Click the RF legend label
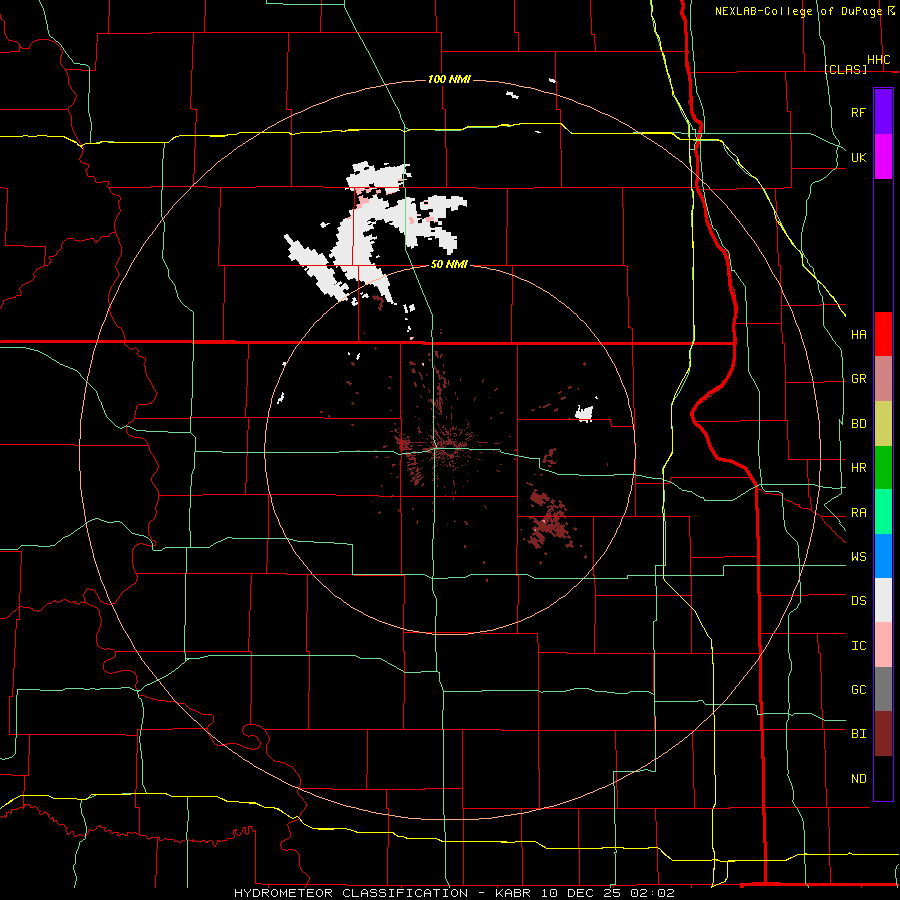Screen dimensions: 900x900 click(x=858, y=112)
